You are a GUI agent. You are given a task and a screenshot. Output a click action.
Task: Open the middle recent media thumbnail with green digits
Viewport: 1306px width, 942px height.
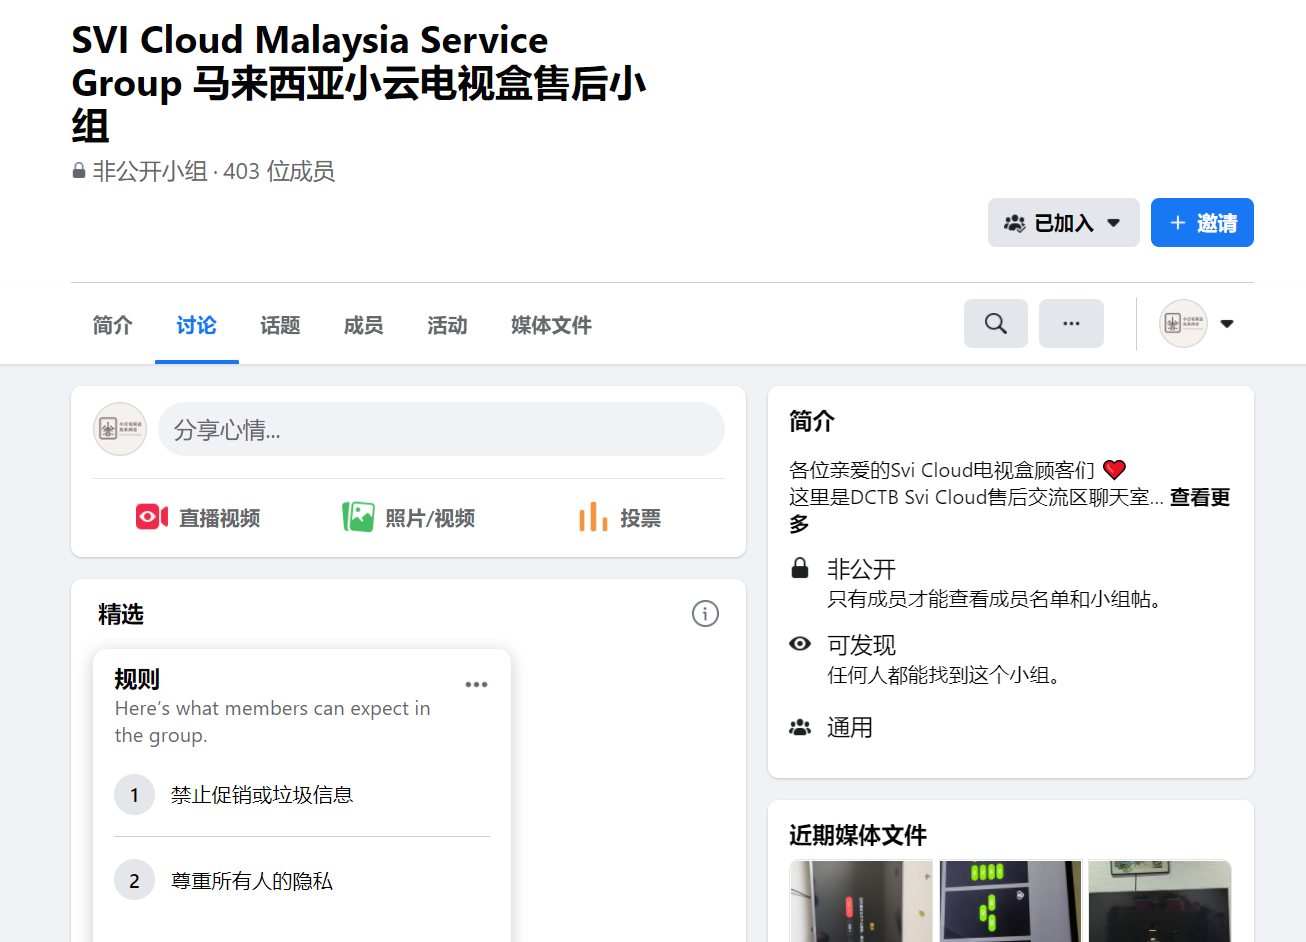click(x=1010, y=901)
